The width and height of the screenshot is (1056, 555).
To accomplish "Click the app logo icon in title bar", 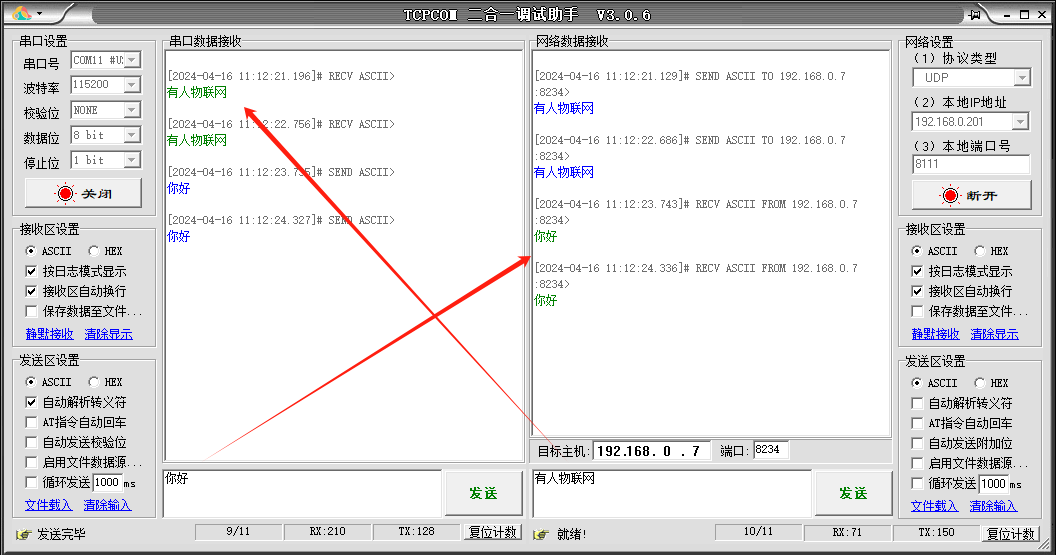I will click(x=21, y=14).
